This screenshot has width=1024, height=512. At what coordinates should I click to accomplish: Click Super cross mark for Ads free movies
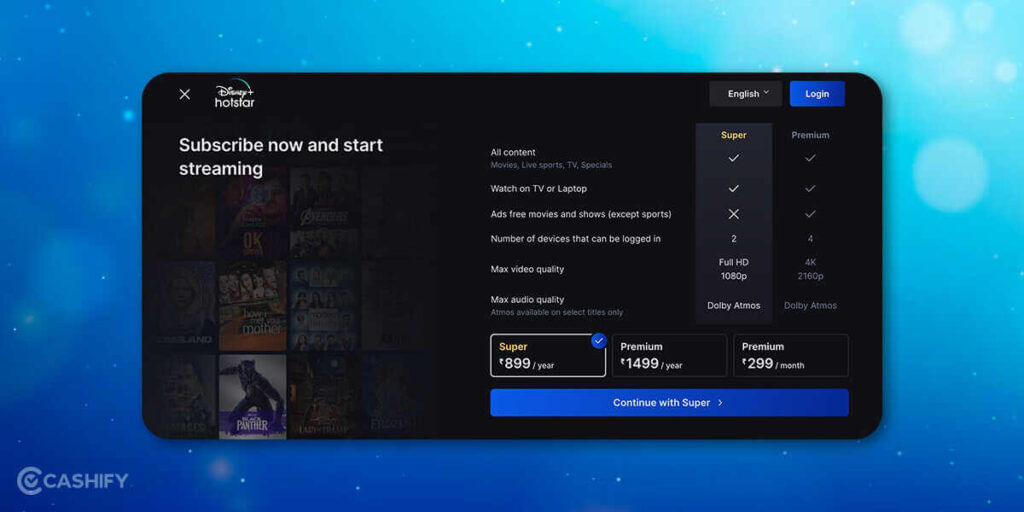click(x=733, y=214)
